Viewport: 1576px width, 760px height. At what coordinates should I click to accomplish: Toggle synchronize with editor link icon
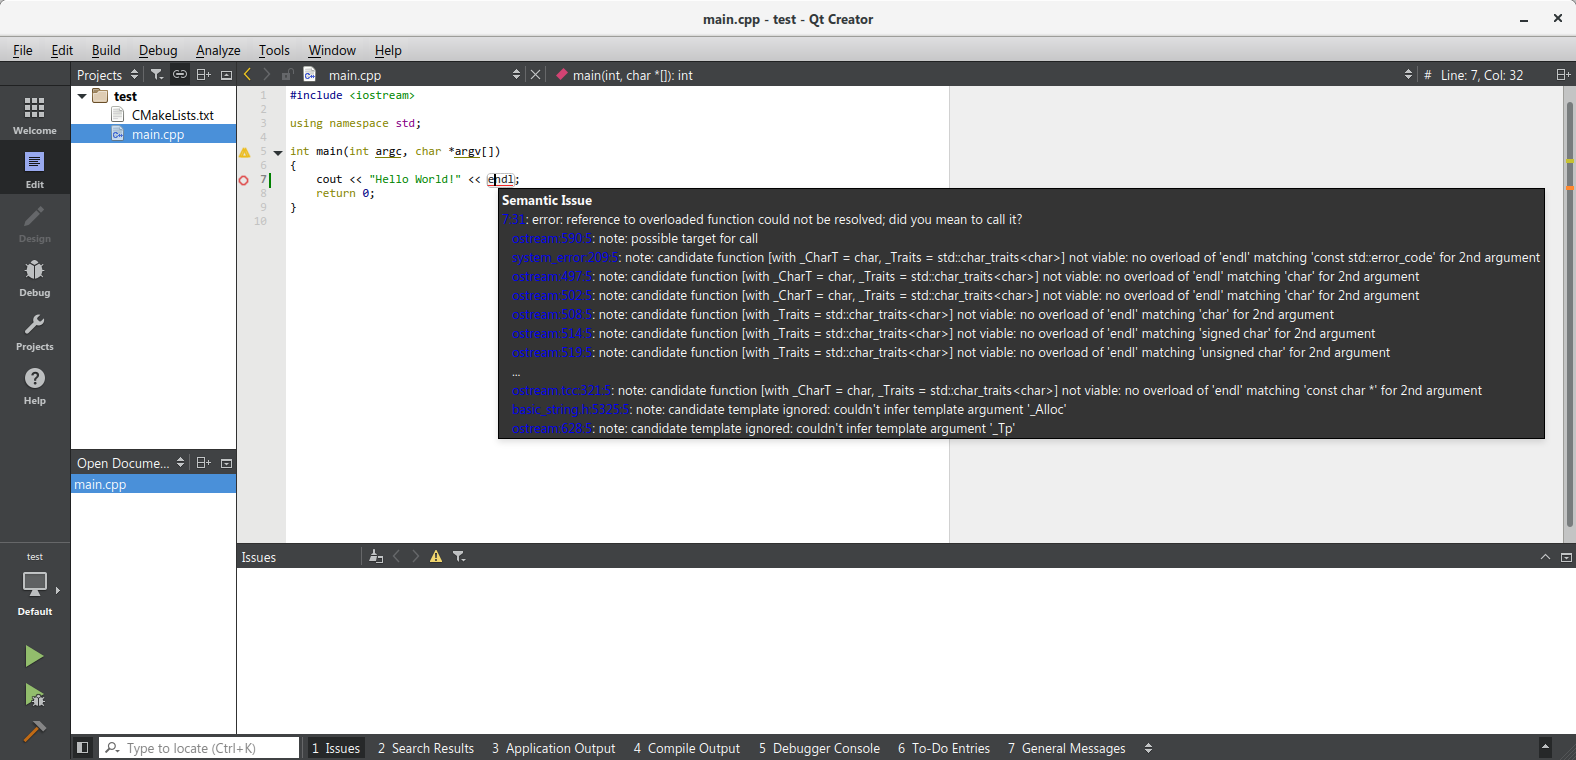point(180,74)
